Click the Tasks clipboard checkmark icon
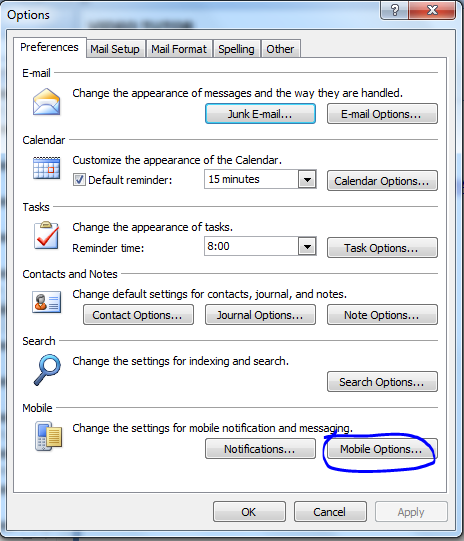464x541 pixels. 46,235
